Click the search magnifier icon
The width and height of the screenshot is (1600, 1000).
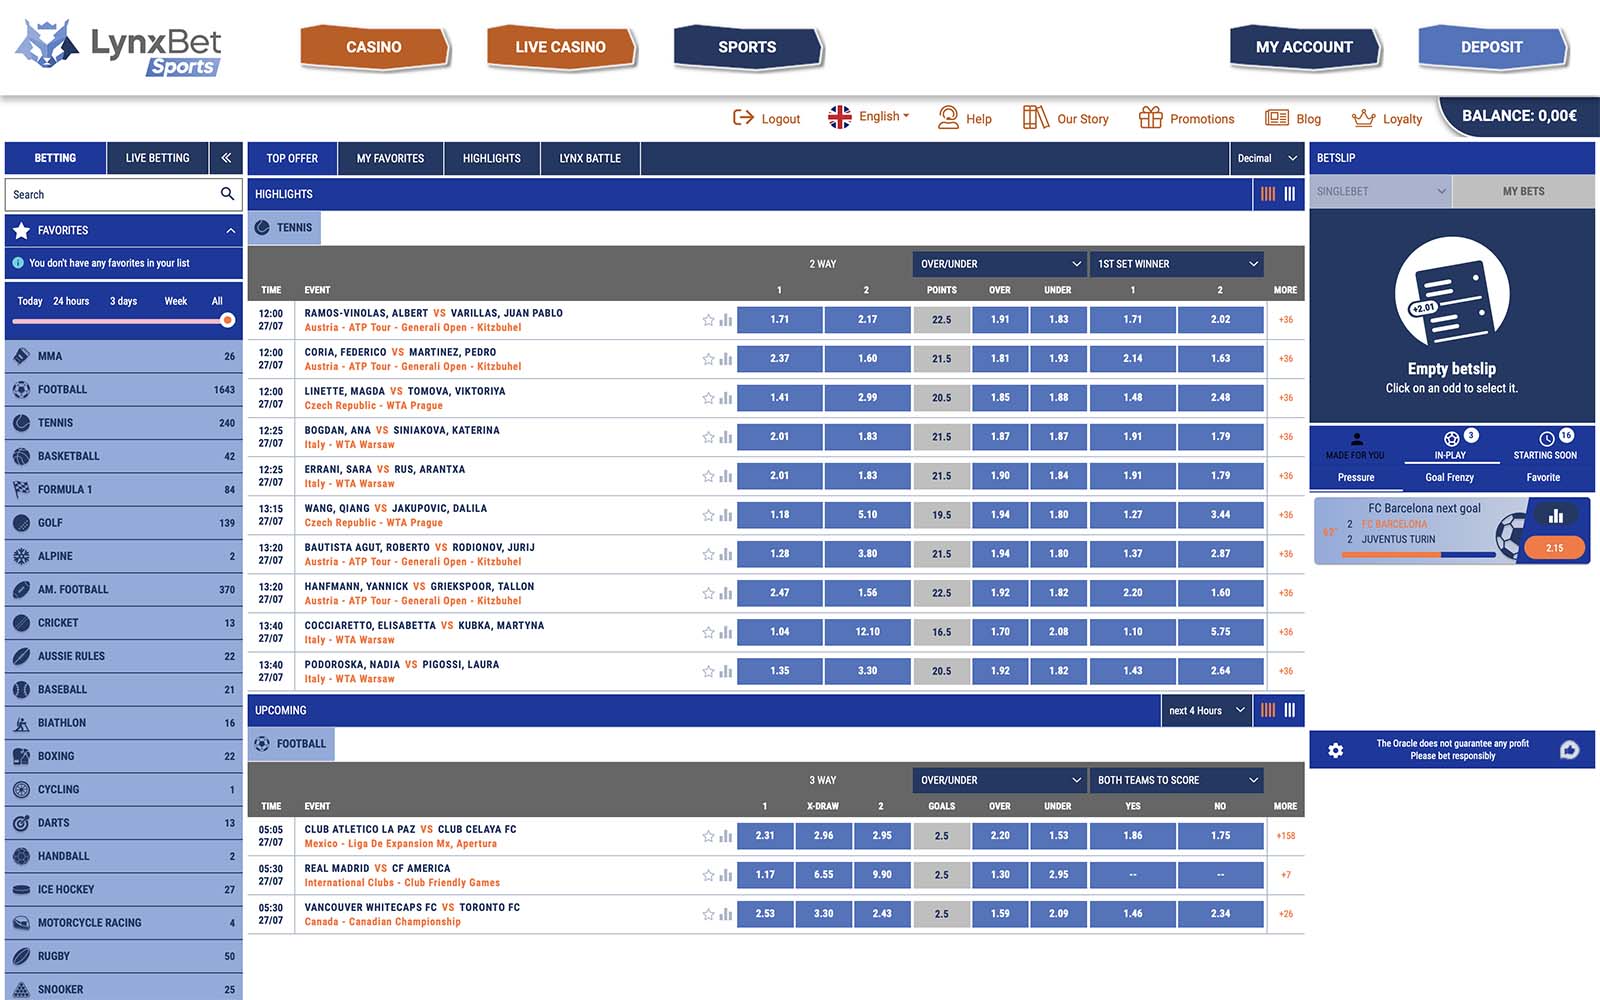[x=227, y=194]
